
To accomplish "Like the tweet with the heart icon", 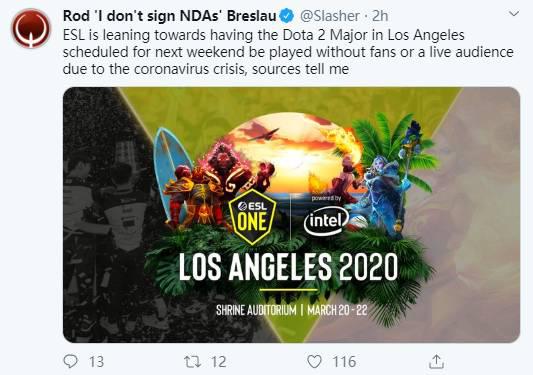I will (314, 362).
